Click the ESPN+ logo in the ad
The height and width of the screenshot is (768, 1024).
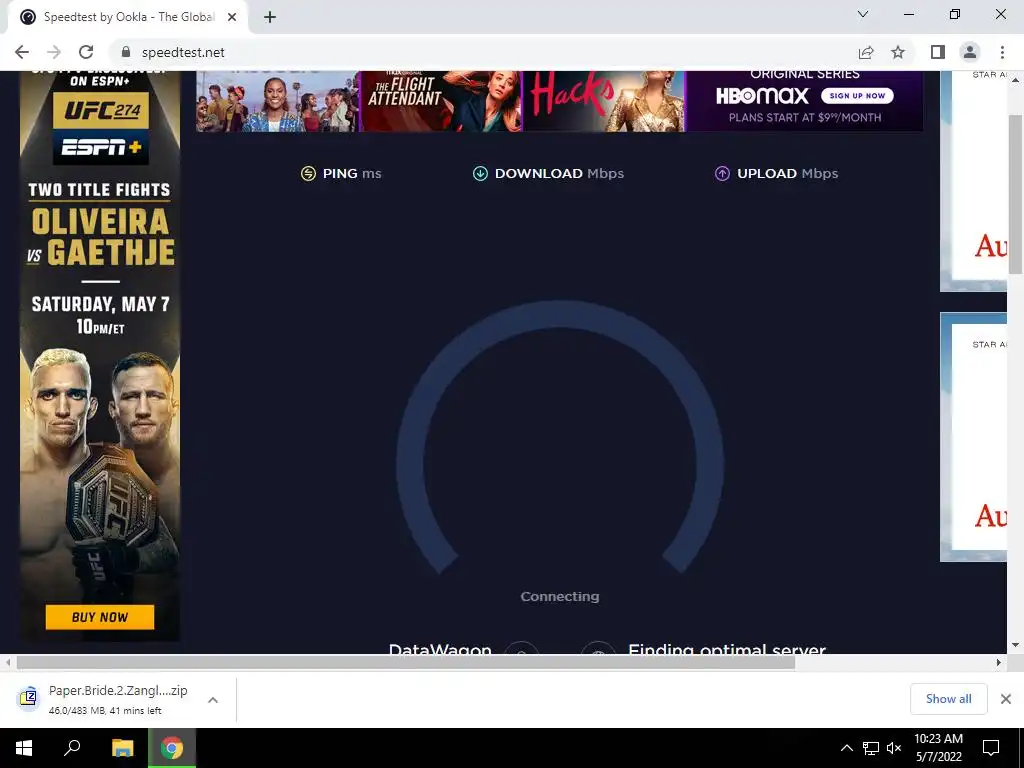(101, 148)
